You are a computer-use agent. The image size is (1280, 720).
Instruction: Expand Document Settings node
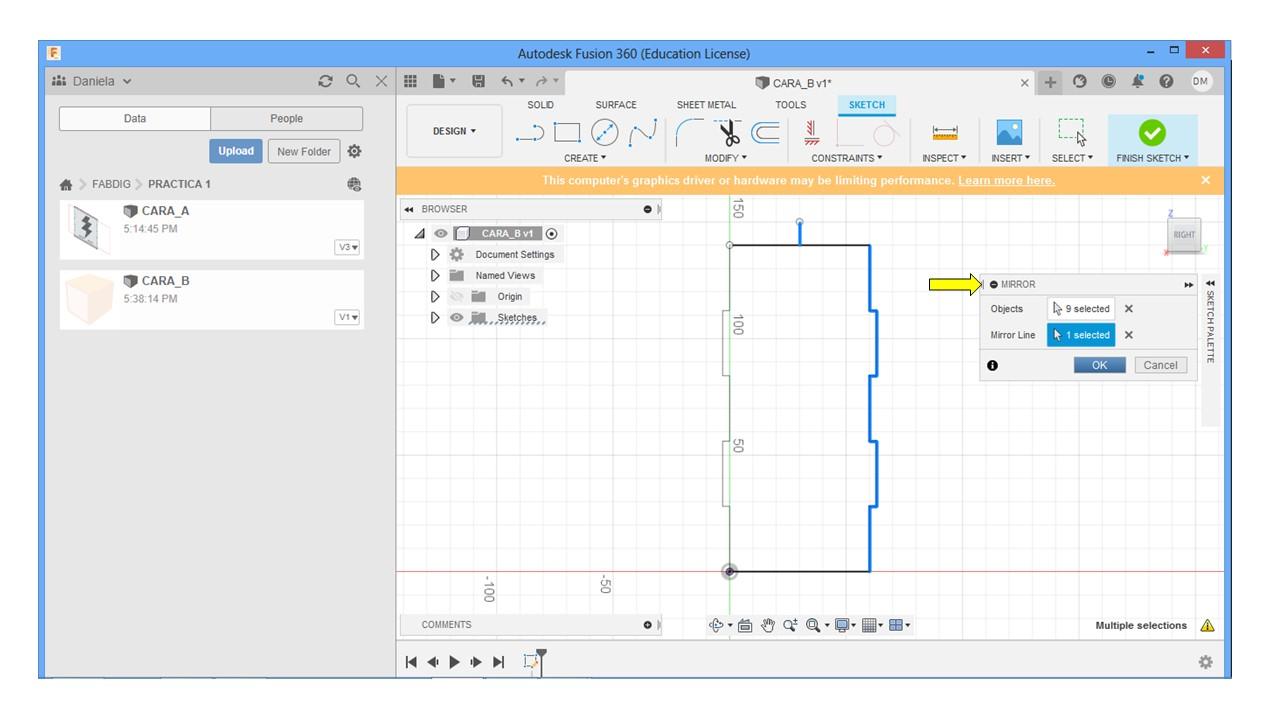(435, 255)
